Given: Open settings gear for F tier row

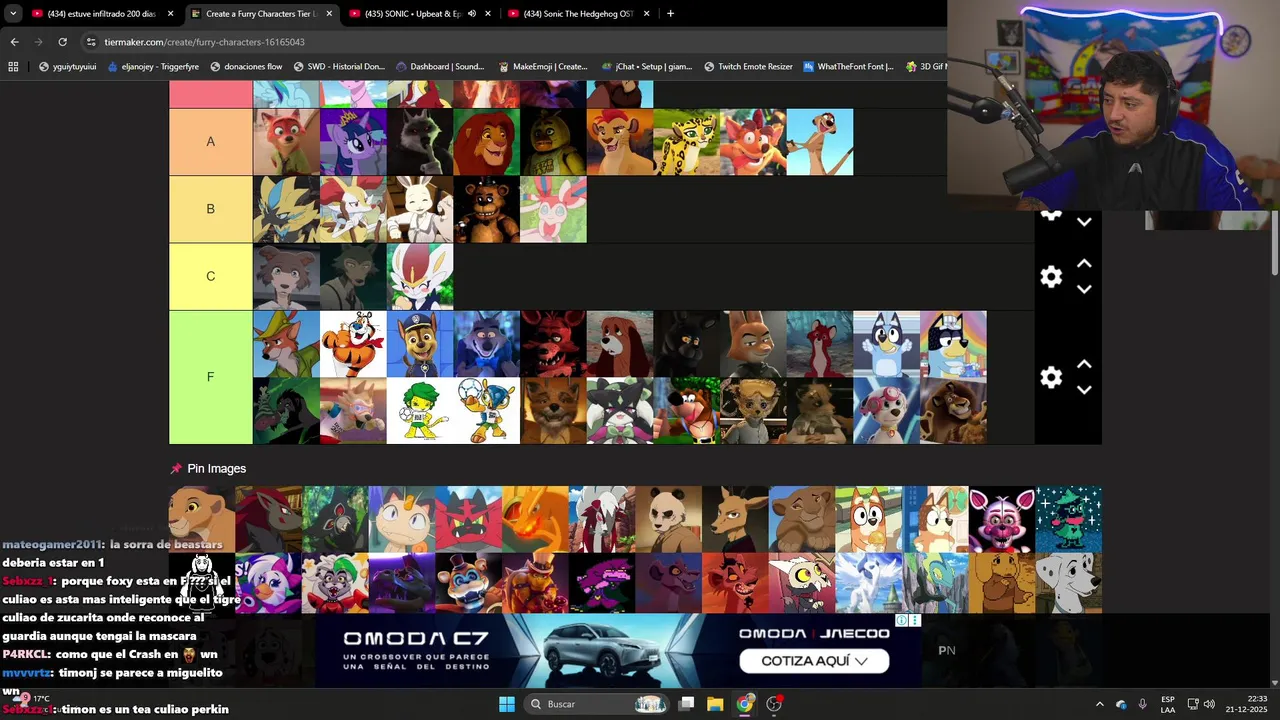Looking at the screenshot, I should pyautogui.click(x=1051, y=377).
